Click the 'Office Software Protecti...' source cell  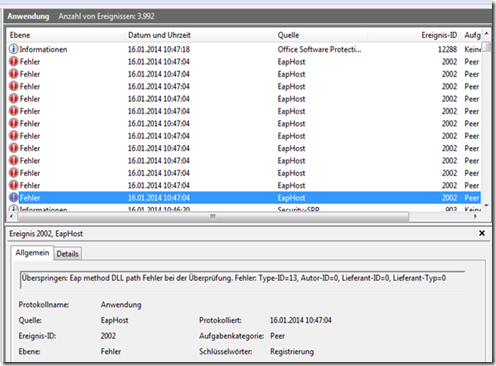coord(319,49)
